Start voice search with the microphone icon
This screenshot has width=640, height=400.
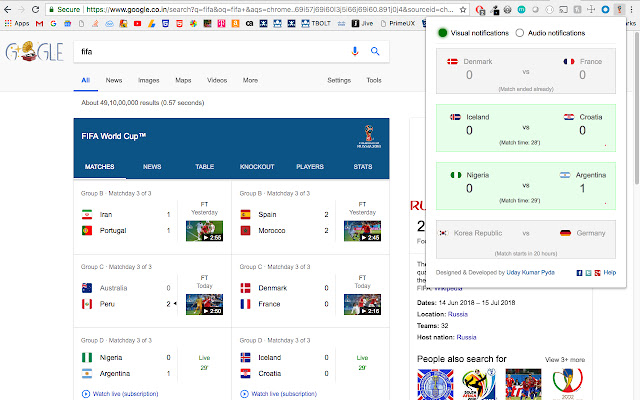pyautogui.click(x=355, y=51)
